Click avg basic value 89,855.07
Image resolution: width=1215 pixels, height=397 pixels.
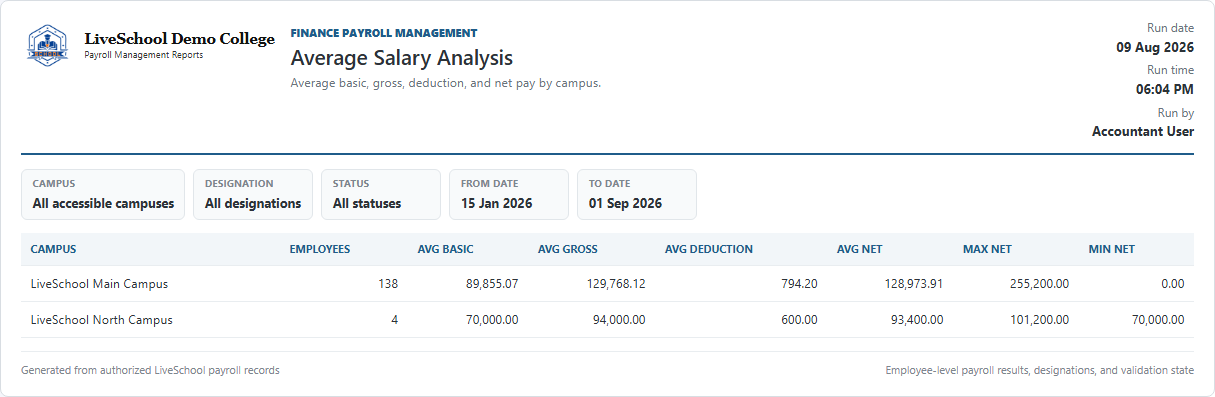point(492,284)
